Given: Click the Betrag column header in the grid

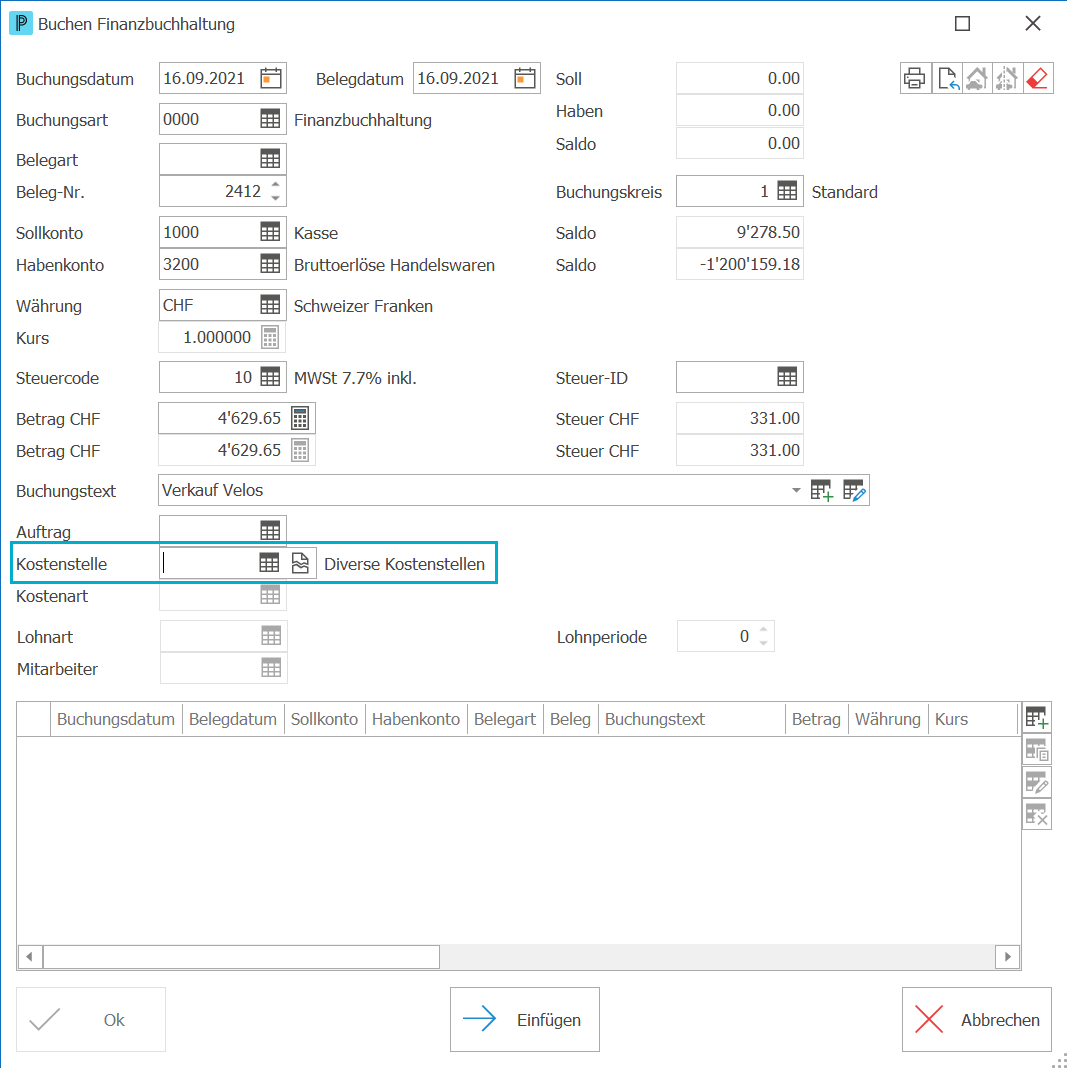Looking at the screenshot, I should click(x=816, y=719).
